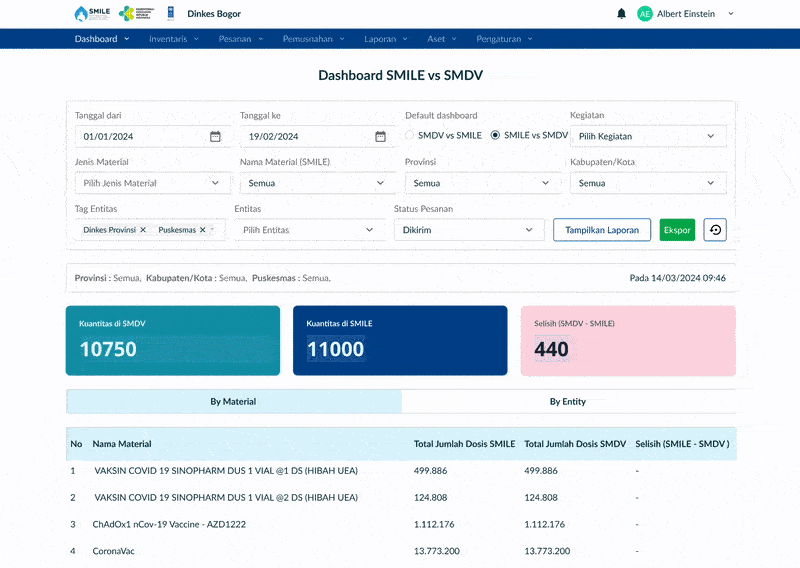Image resolution: width=800 pixels, height=568 pixels.
Task: Click the Kementerian Kesehatan logo
Action: 136,14
